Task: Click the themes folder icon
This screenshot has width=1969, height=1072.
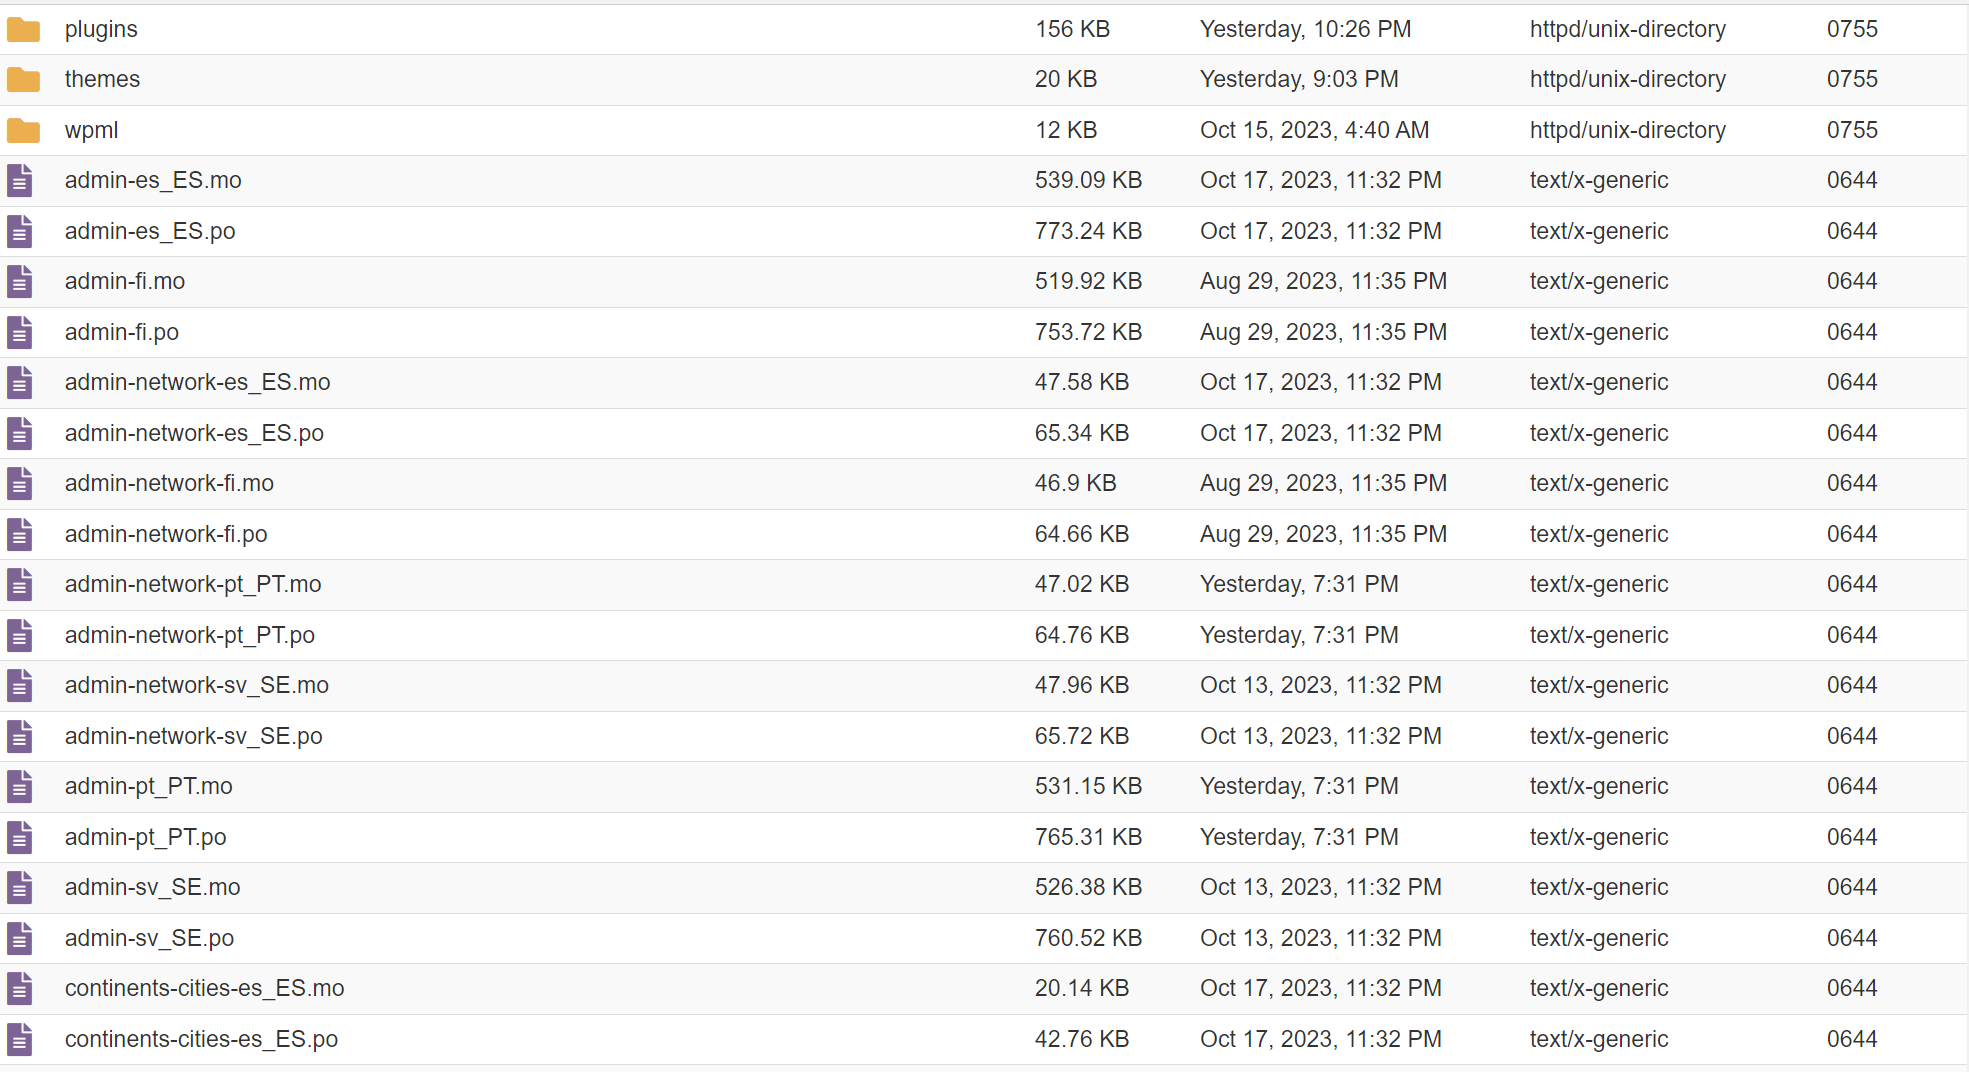Action: (x=23, y=80)
